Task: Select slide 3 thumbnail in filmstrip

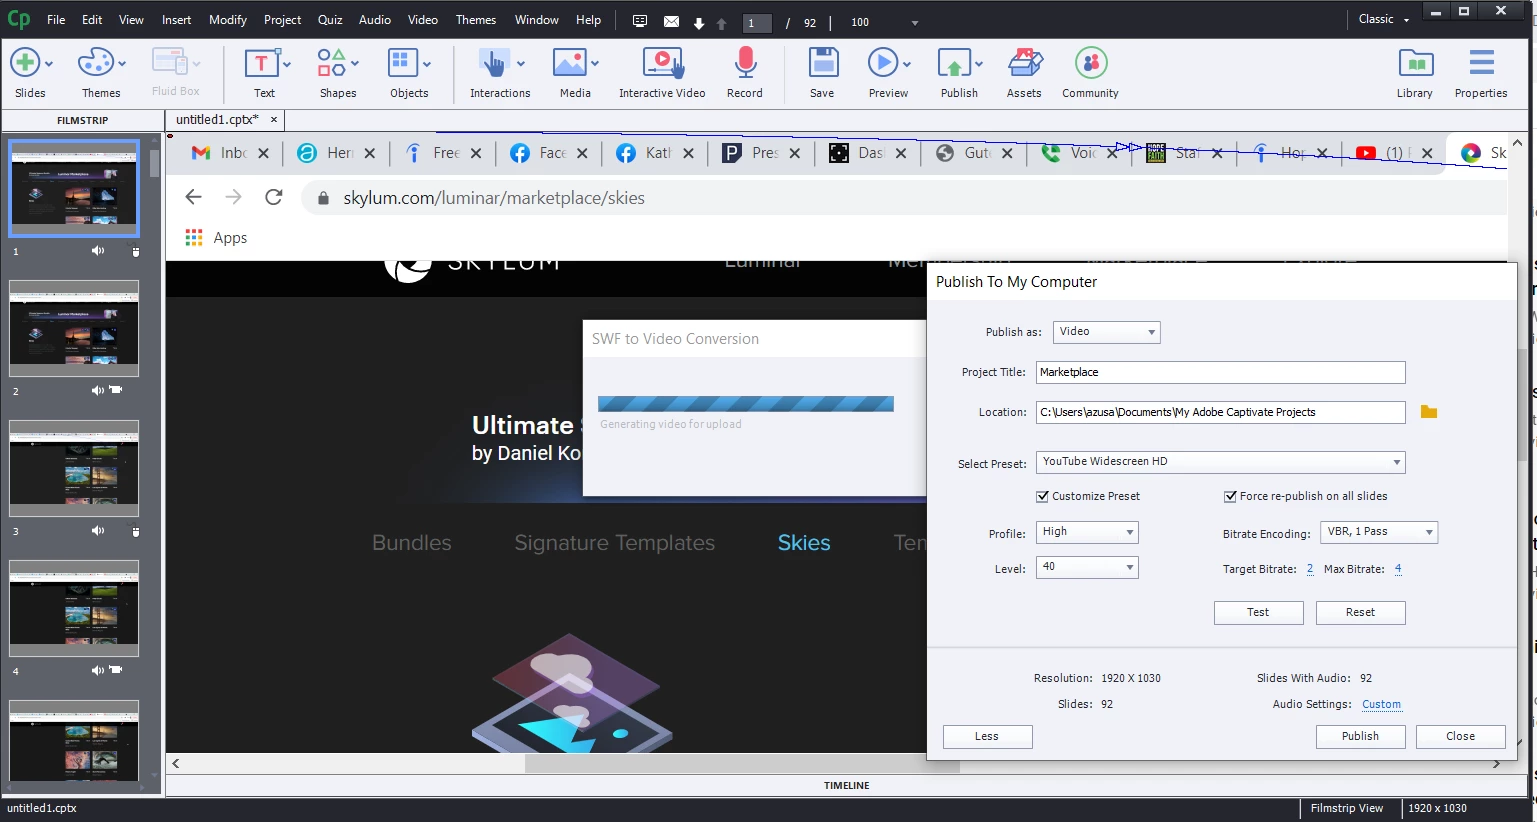Action: (x=74, y=468)
